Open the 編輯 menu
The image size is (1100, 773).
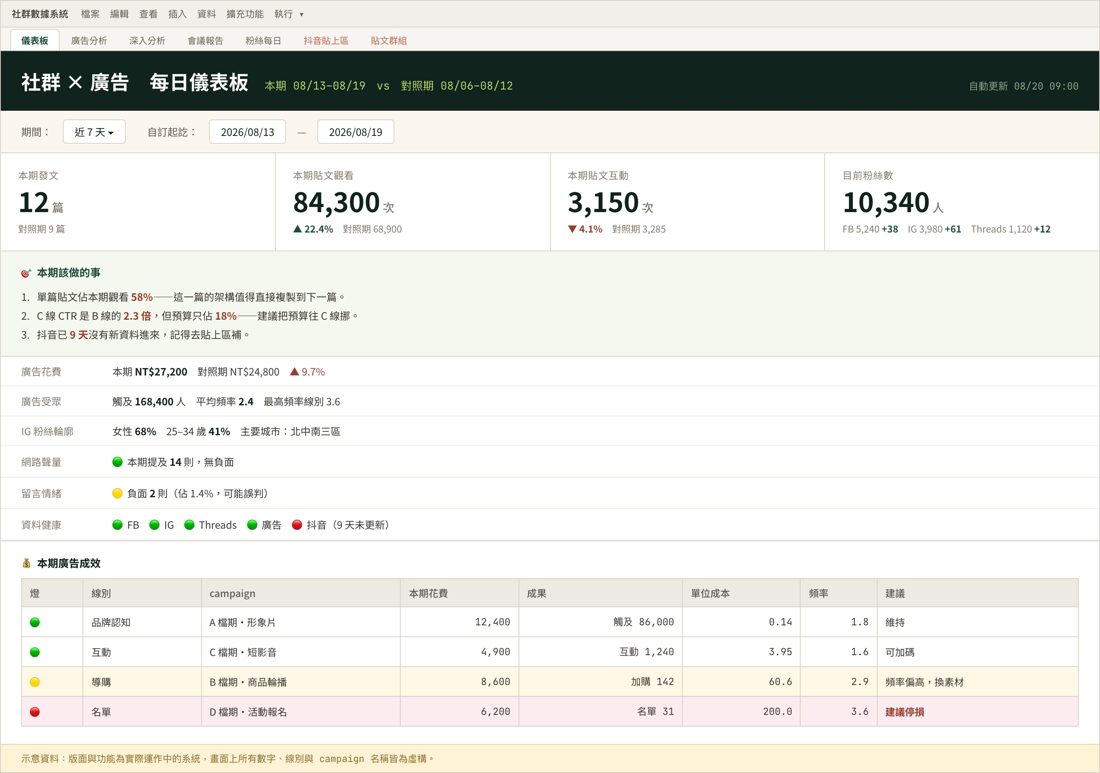pyautogui.click(x=119, y=14)
